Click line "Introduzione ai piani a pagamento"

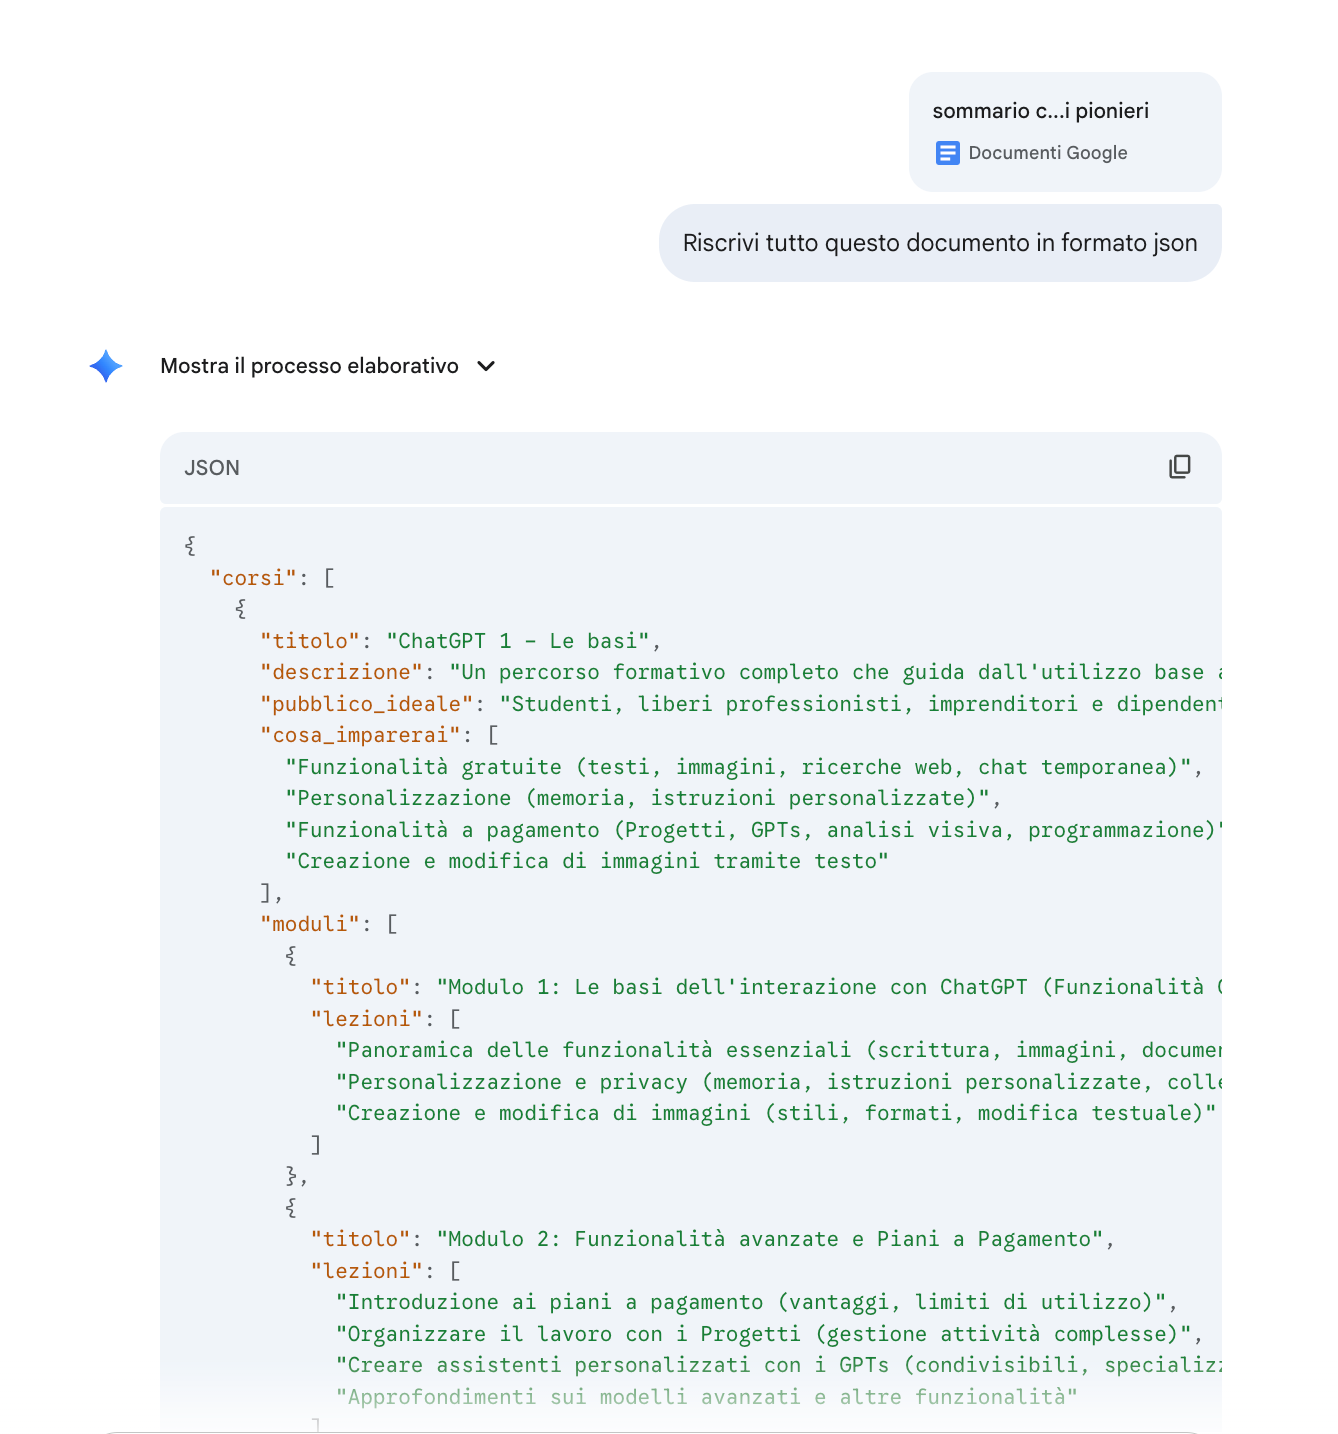tap(750, 1302)
